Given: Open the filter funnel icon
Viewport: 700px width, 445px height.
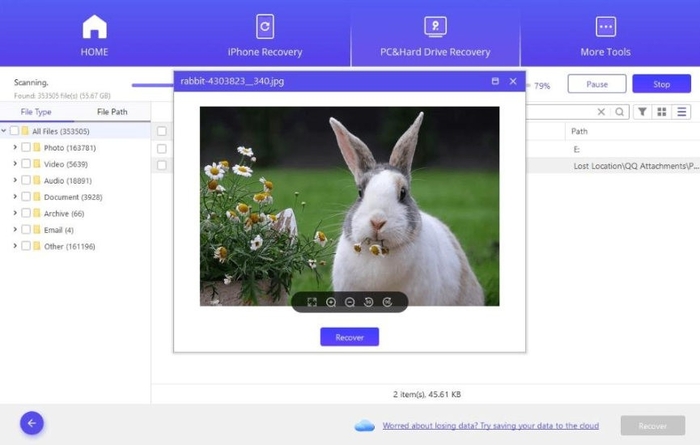Looking at the screenshot, I should point(643,112).
